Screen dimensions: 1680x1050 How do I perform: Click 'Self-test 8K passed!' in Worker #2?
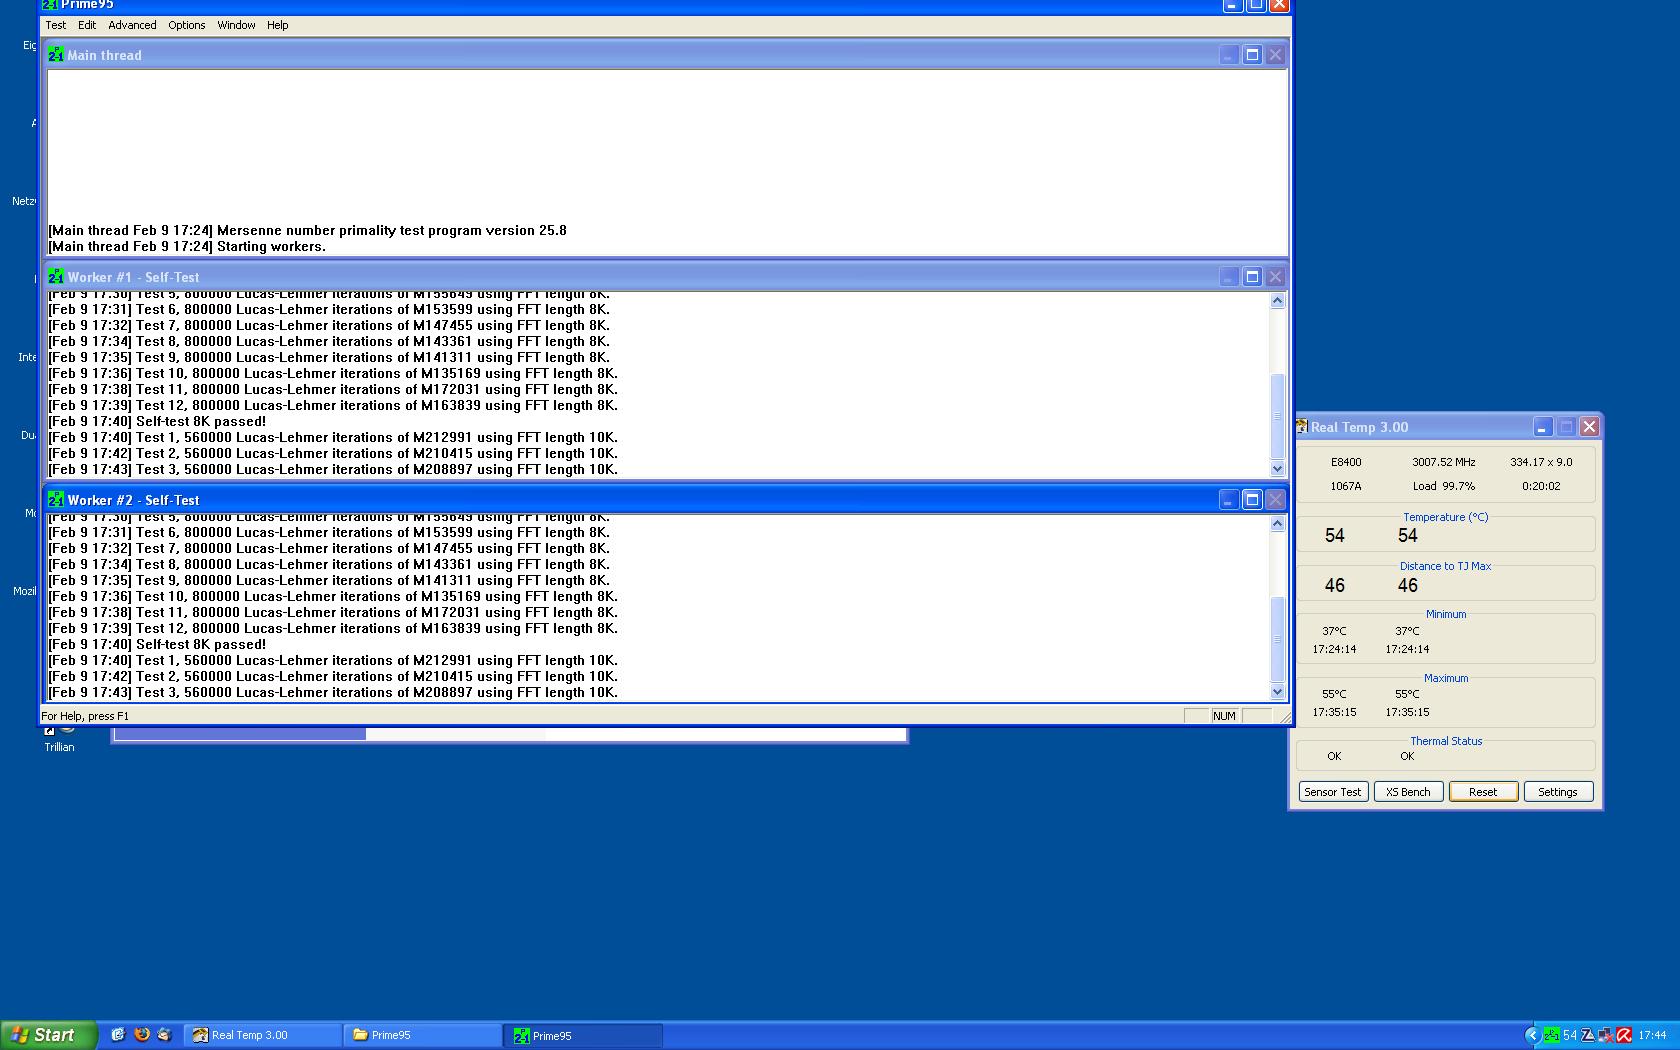157,644
